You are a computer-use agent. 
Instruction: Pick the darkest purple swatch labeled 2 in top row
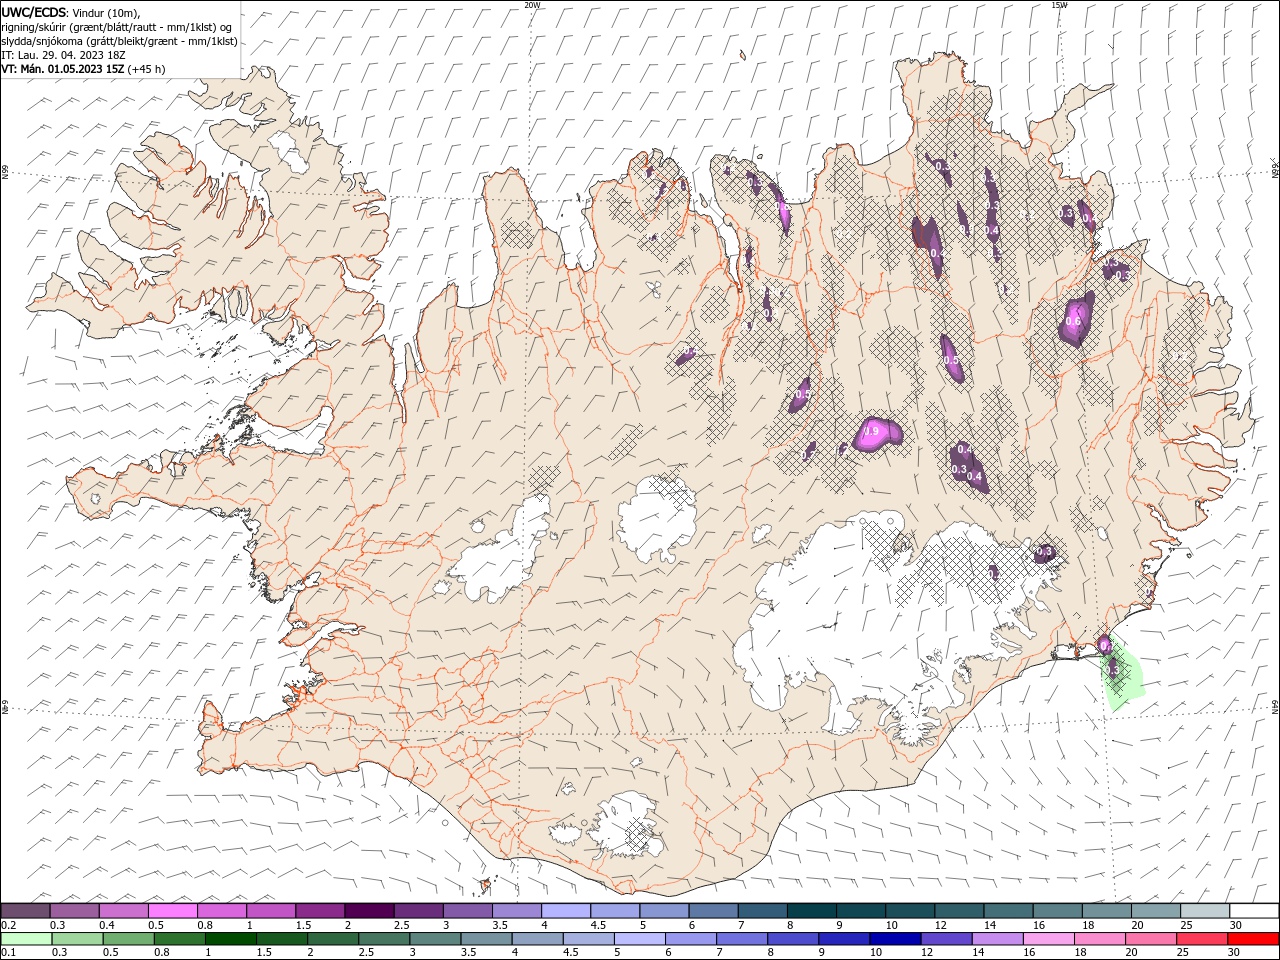pyautogui.click(x=369, y=910)
